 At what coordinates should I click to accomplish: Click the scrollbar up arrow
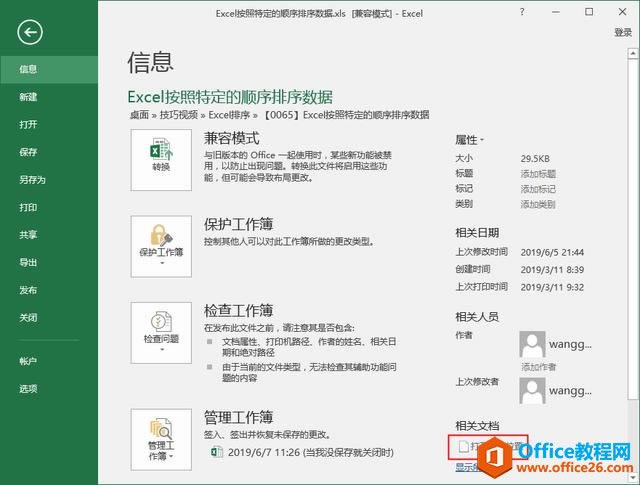pyautogui.click(x=633, y=53)
